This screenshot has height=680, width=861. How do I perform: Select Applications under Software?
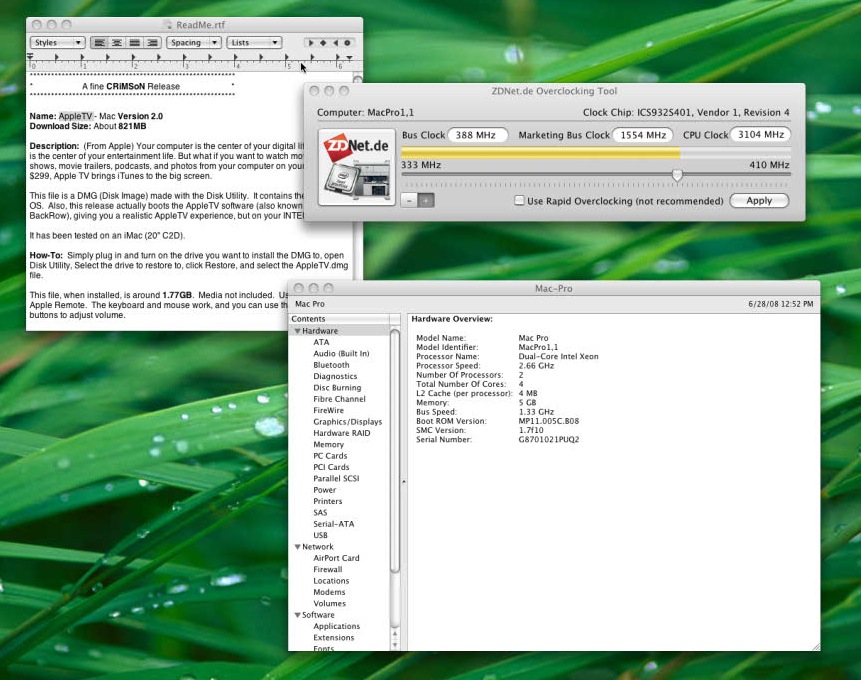337,626
